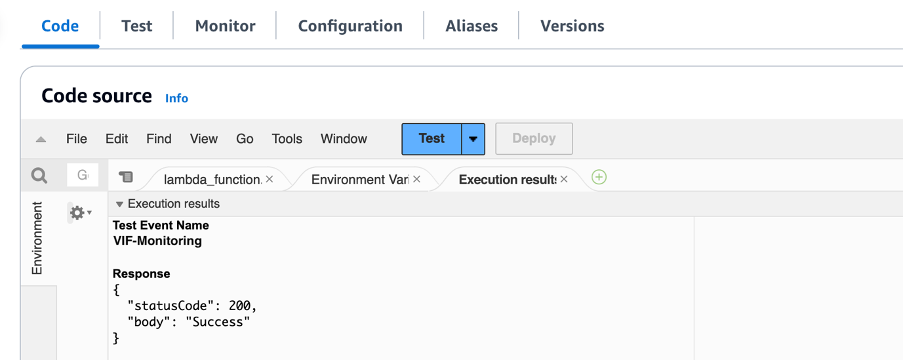
Task: Open the Go menu
Action: click(x=244, y=139)
